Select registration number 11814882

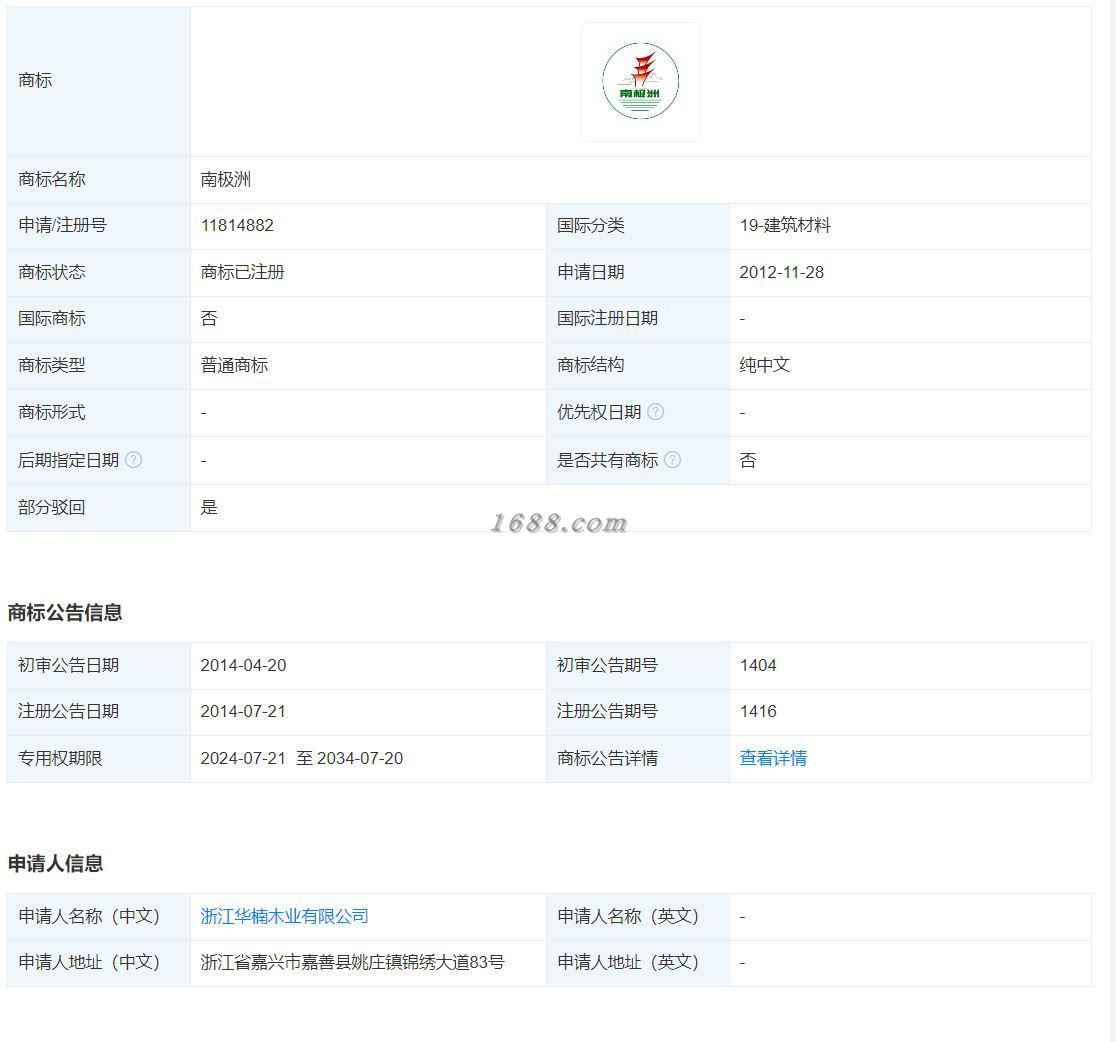click(x=237, y=226)
